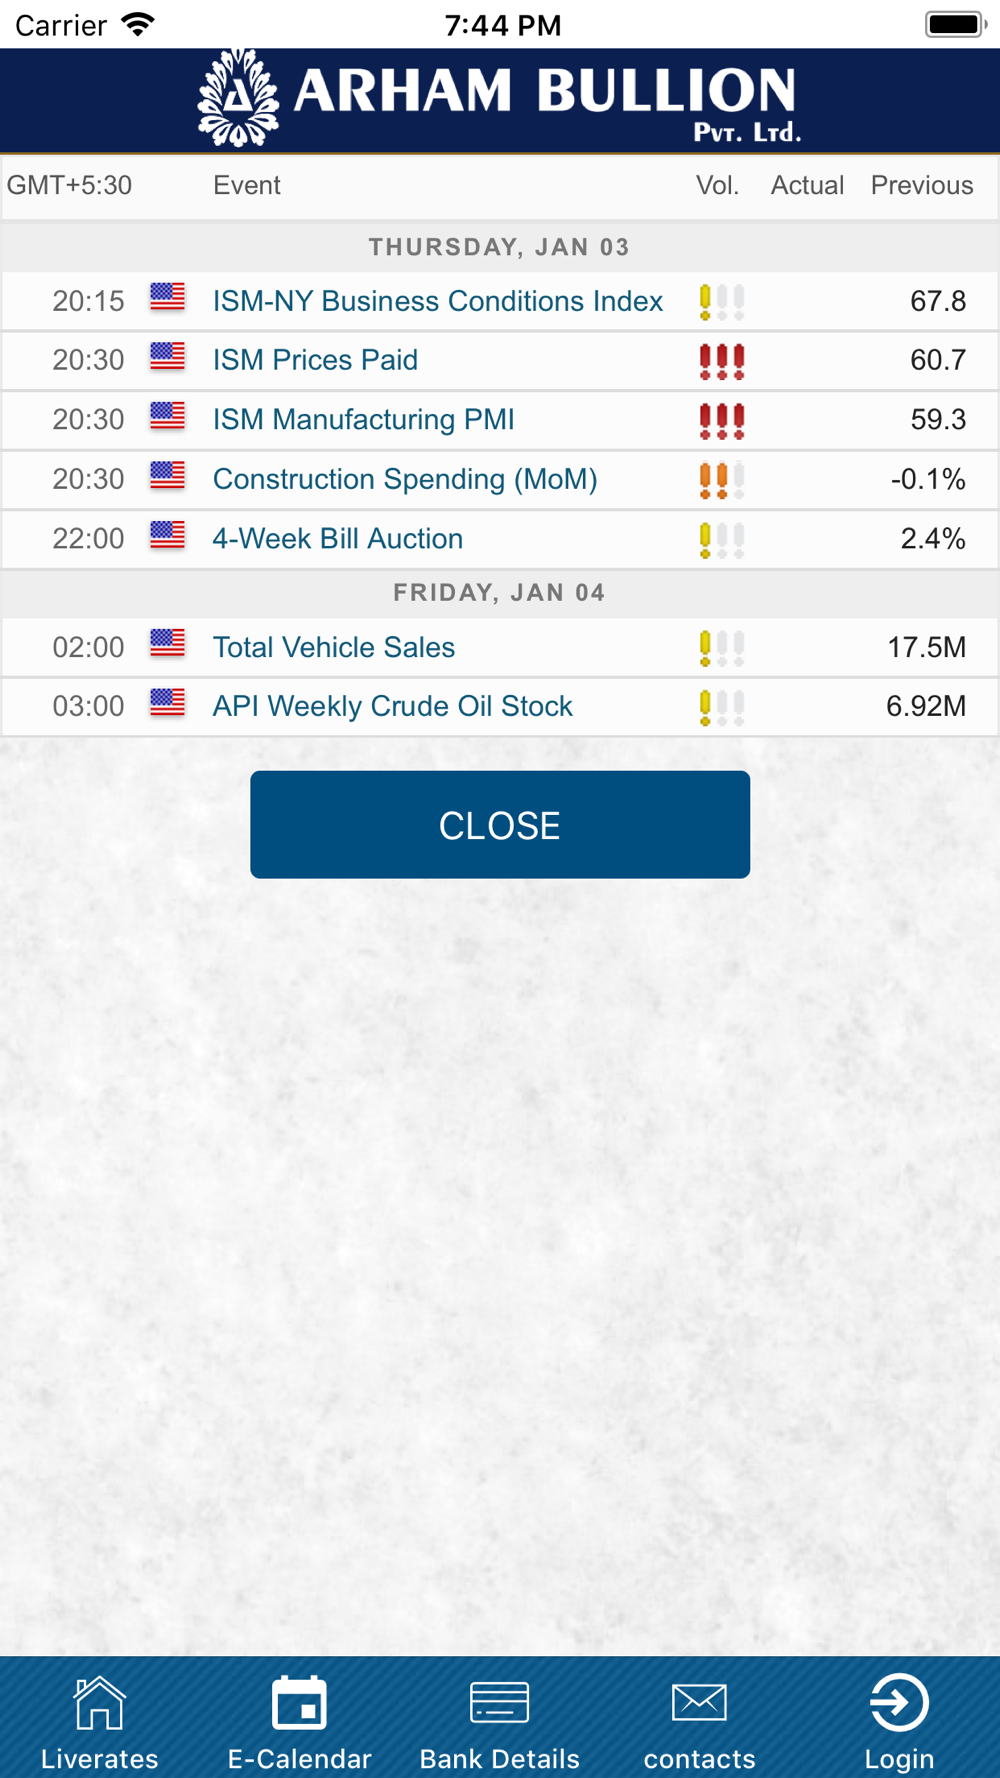This screenshot has height=1778, width=1000.
Task: Tap the Arham Bullion logo emblem
Action: click(238, 98)
